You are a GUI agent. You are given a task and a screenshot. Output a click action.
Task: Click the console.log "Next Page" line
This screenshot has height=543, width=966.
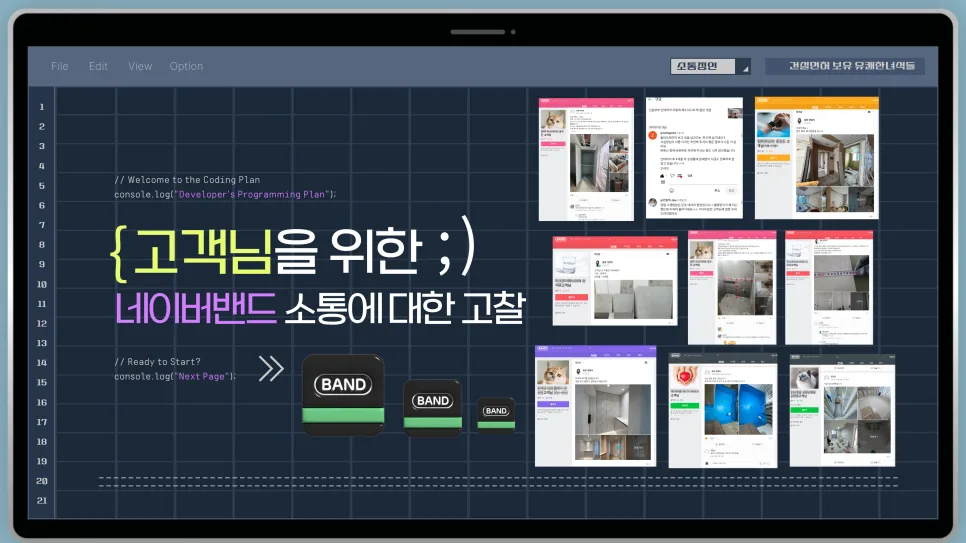[174, 377]
